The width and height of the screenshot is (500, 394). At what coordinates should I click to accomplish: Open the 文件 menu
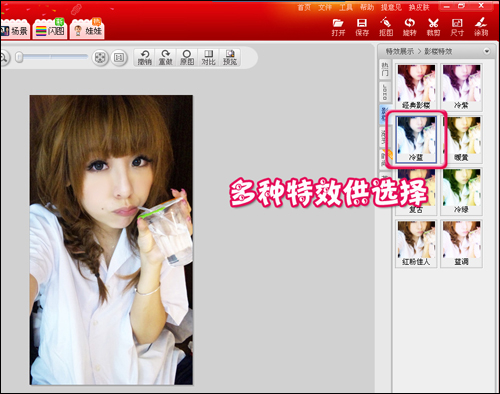point(325,7)
